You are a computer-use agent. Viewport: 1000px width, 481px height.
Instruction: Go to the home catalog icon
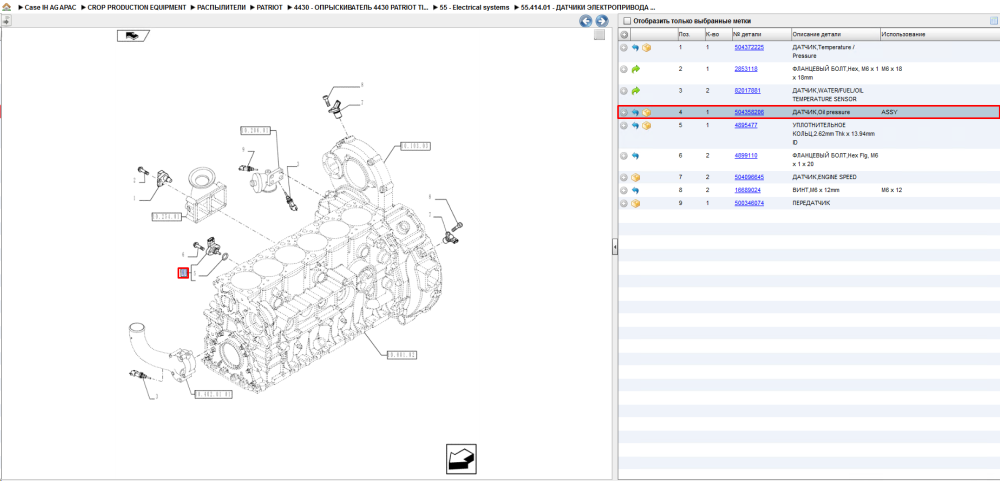pyautogui.click(x=6, y=6)
